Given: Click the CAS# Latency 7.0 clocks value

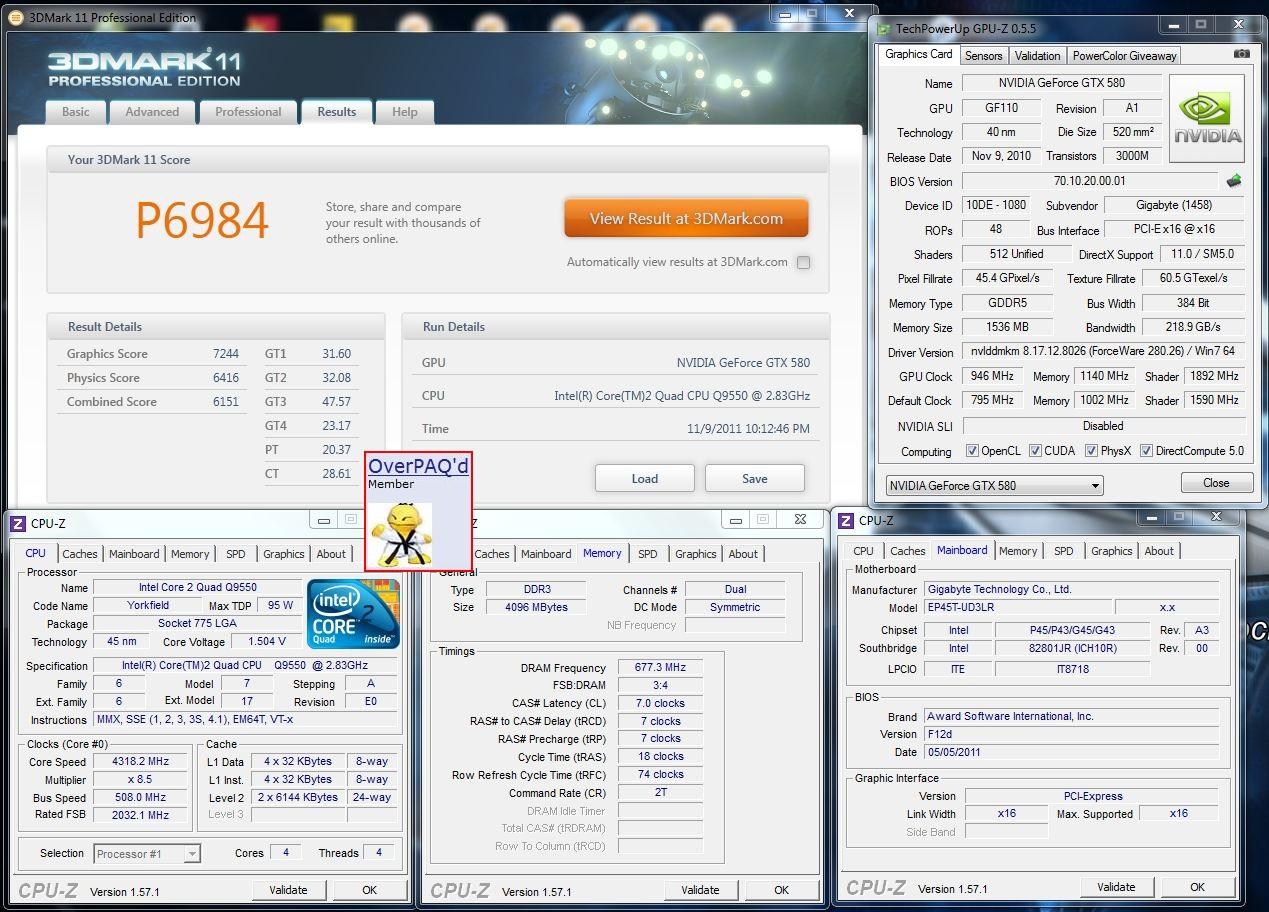Looking at the screenshot, I should coord(660,703).
